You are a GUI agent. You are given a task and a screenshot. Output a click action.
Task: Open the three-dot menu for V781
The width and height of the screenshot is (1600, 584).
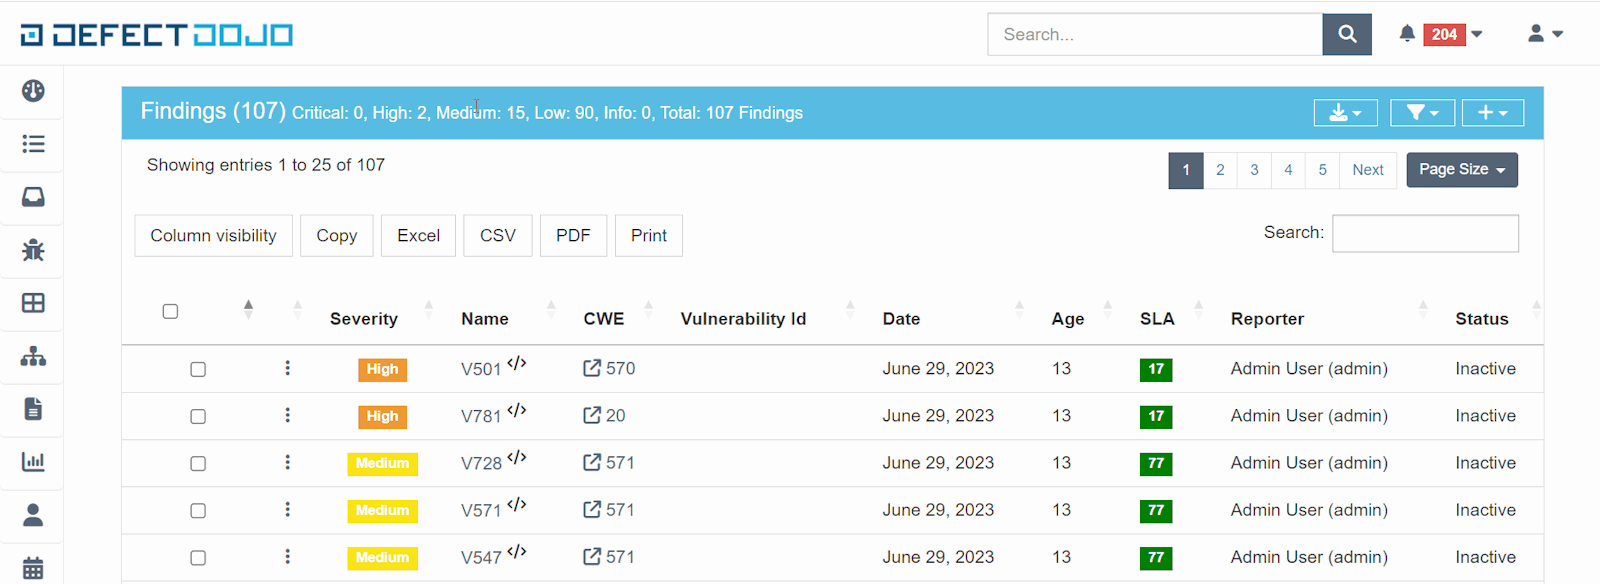(287, 415)
